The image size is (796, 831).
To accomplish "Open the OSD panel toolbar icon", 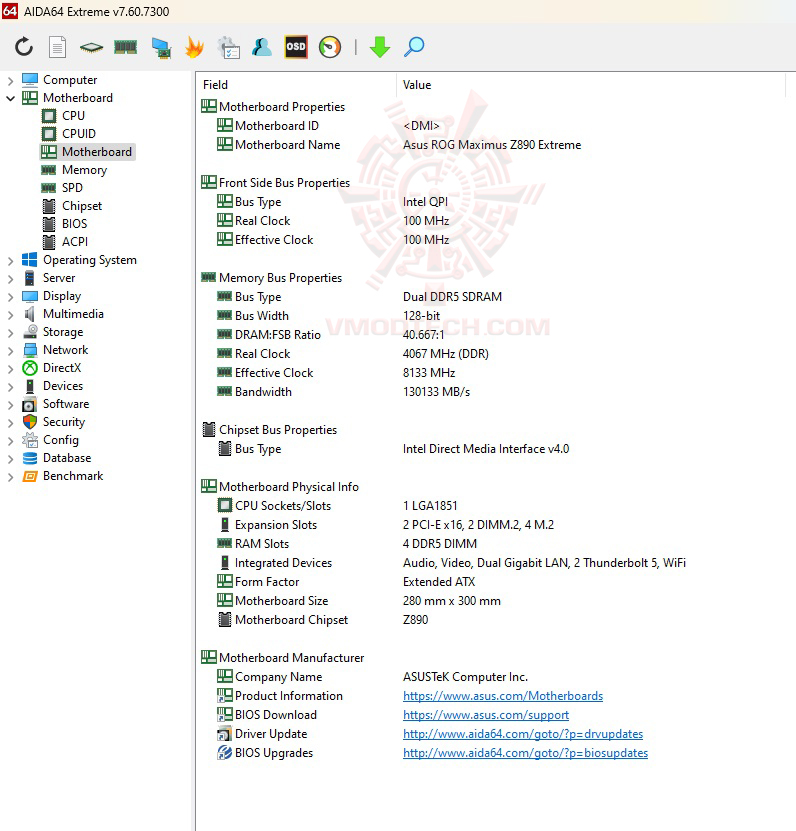I will pyautogui.click(x=296, y=47).
